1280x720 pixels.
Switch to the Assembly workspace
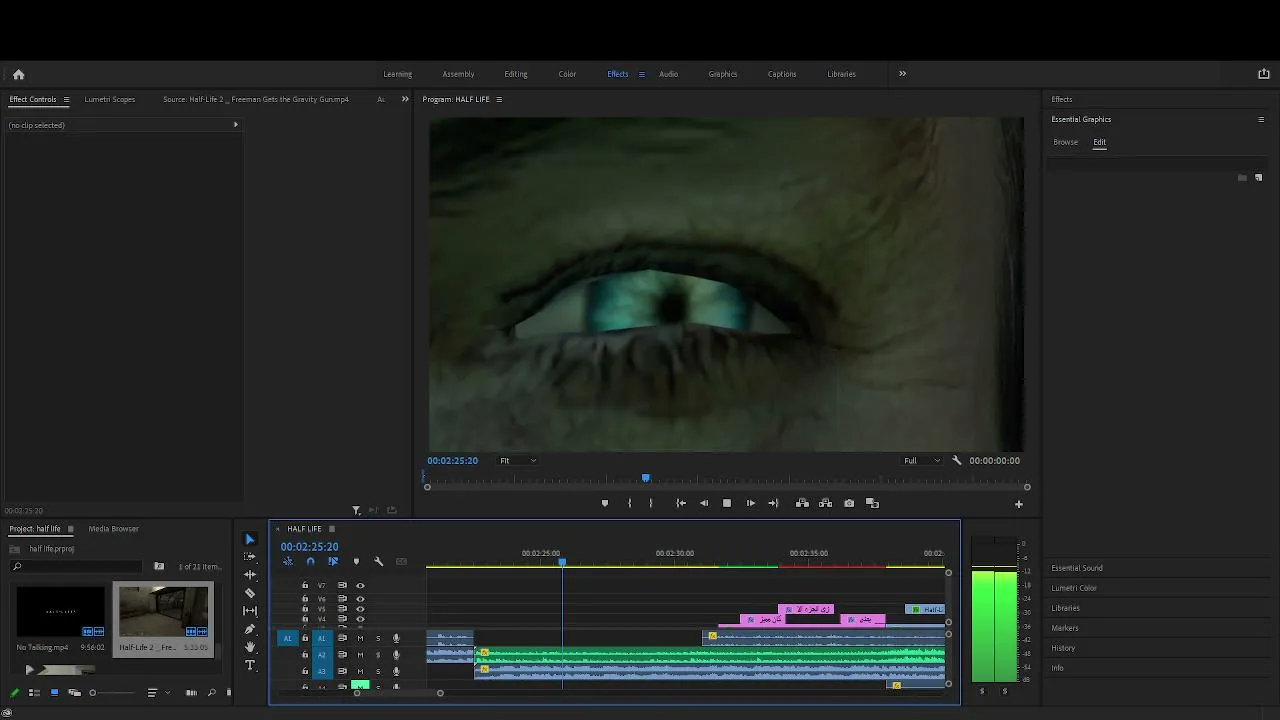pyautogui.click(x=458, y=74)
